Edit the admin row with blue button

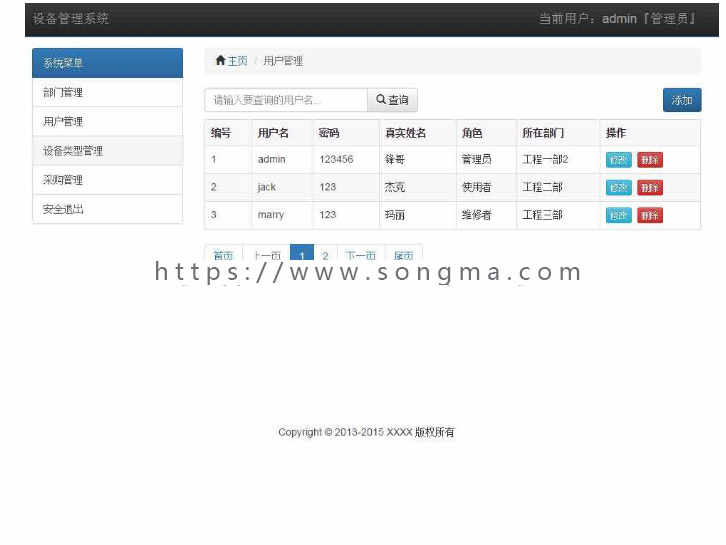tap(619, 160)
